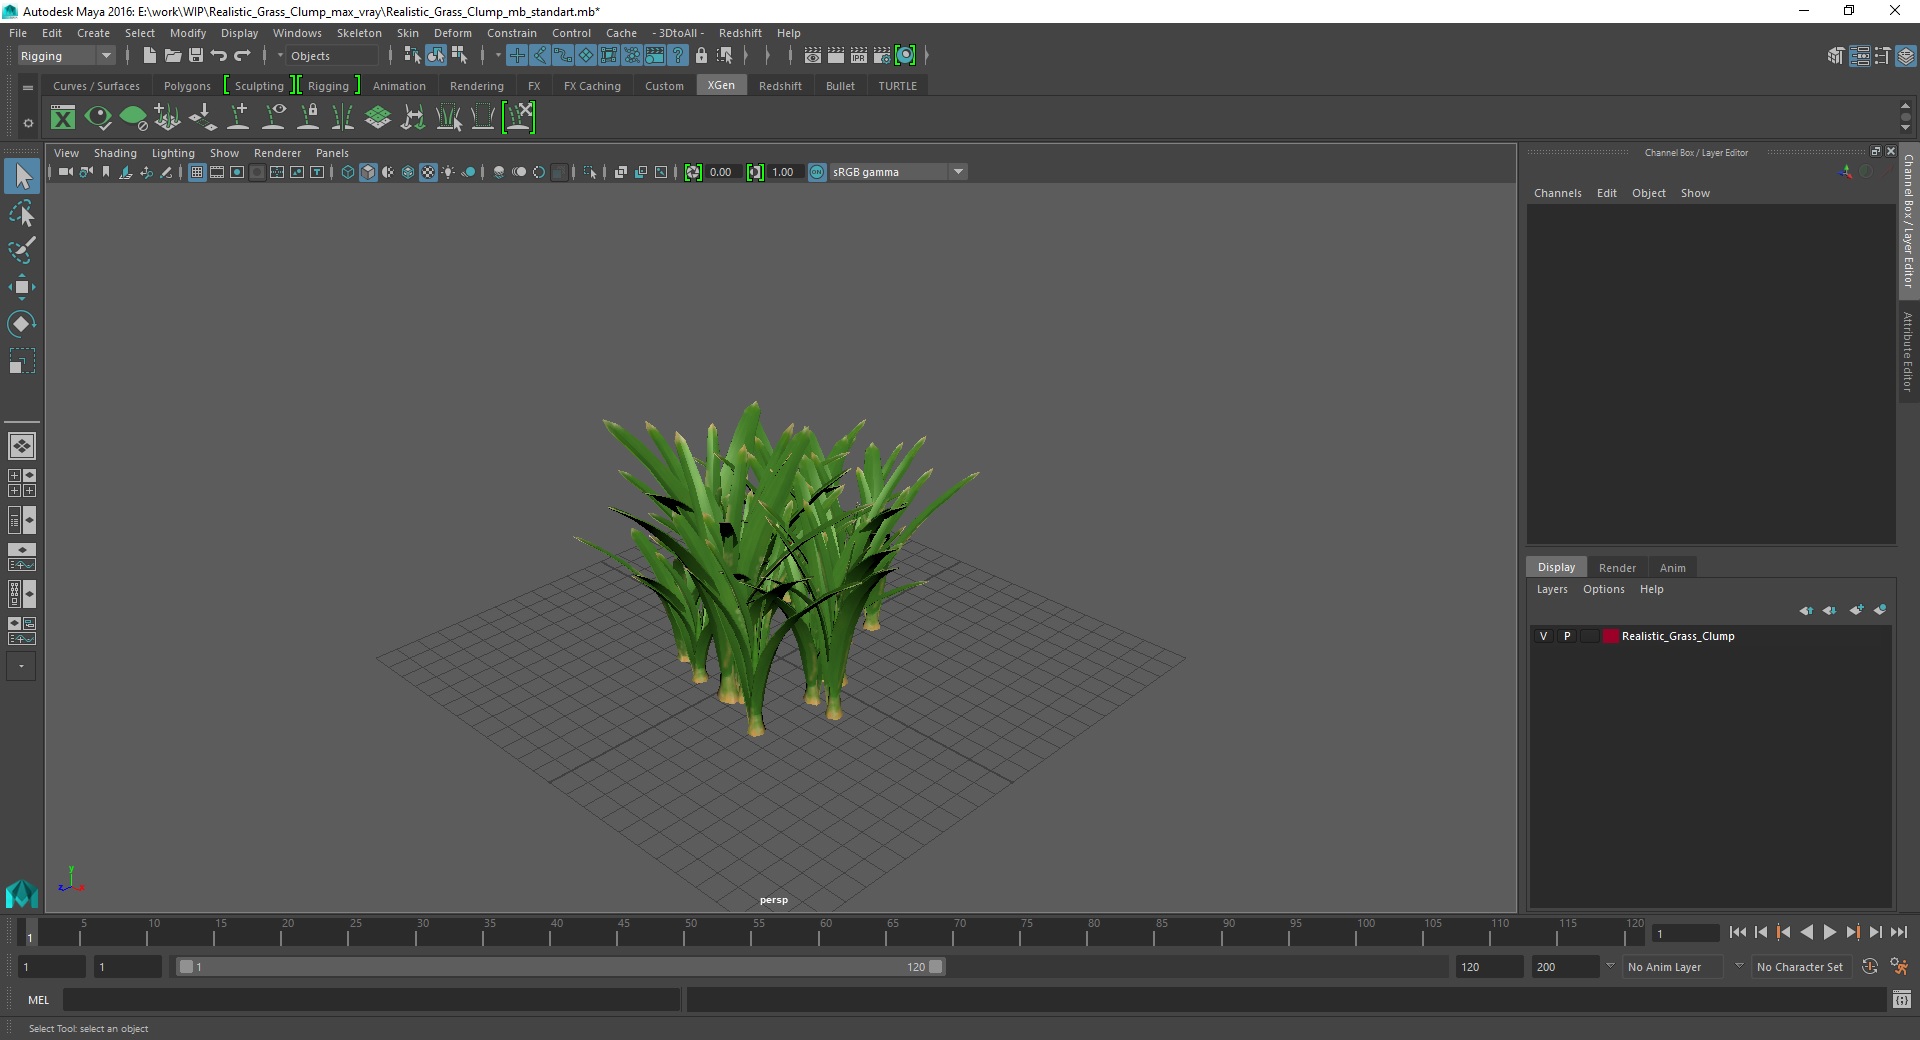Click the MEL command input field

(372, 1000)
